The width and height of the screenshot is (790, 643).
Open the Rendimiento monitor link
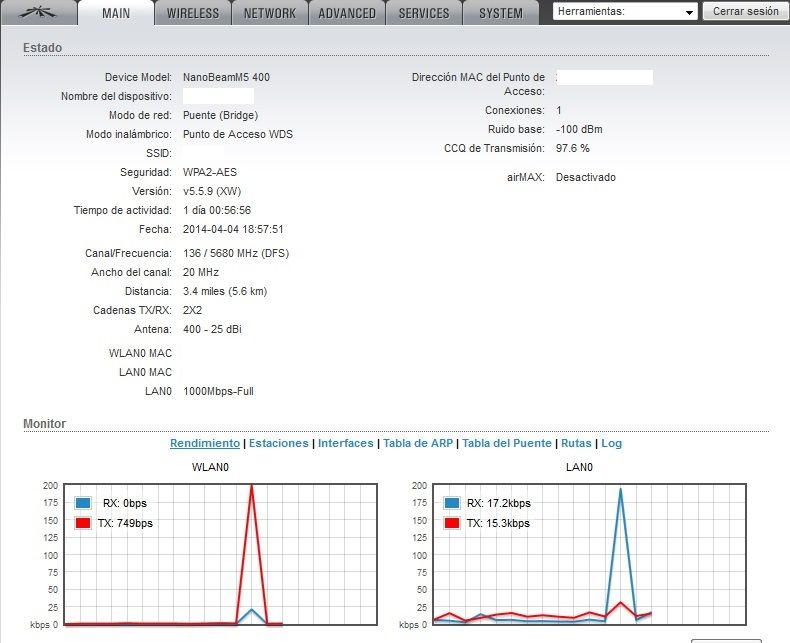205,443
